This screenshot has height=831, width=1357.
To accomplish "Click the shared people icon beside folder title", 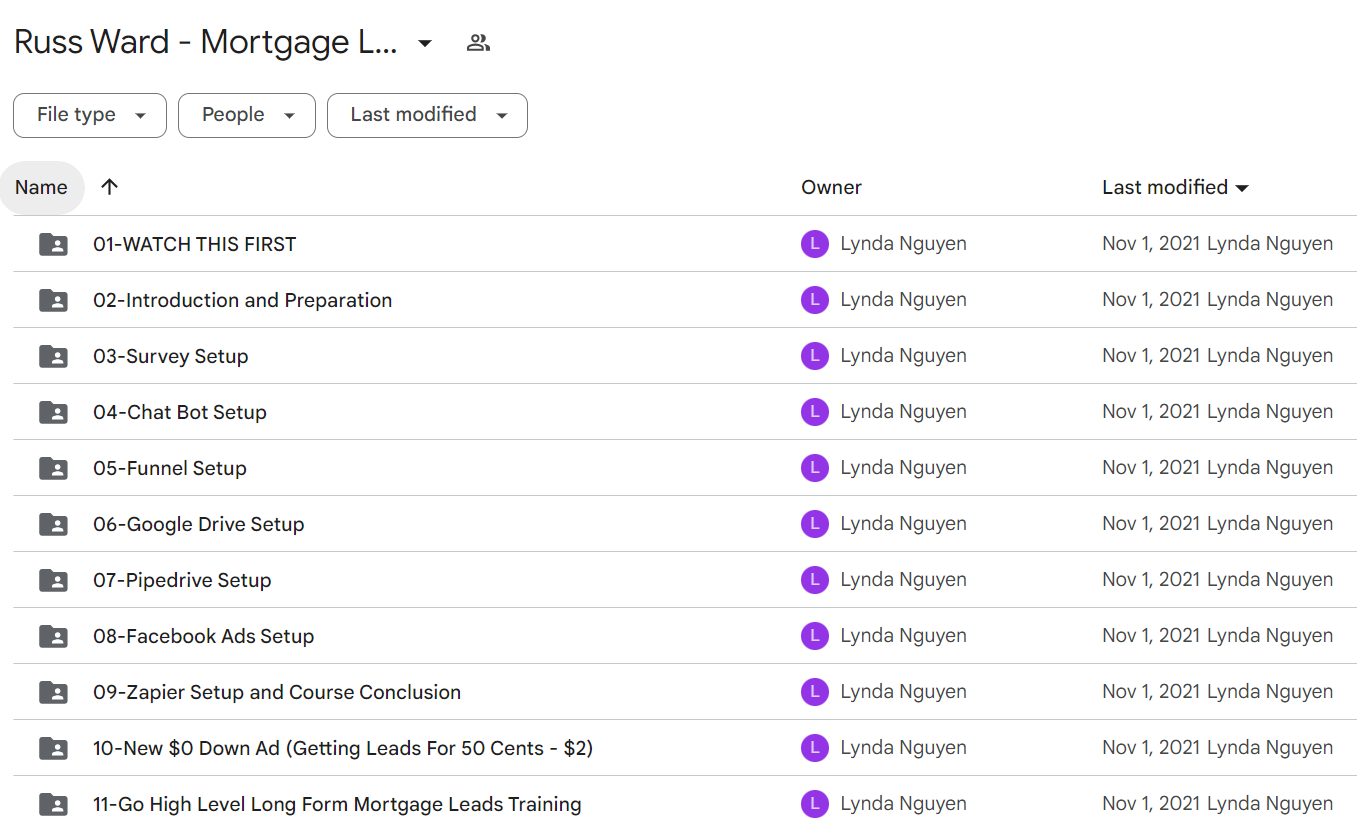I will click(x=478, y=43).
